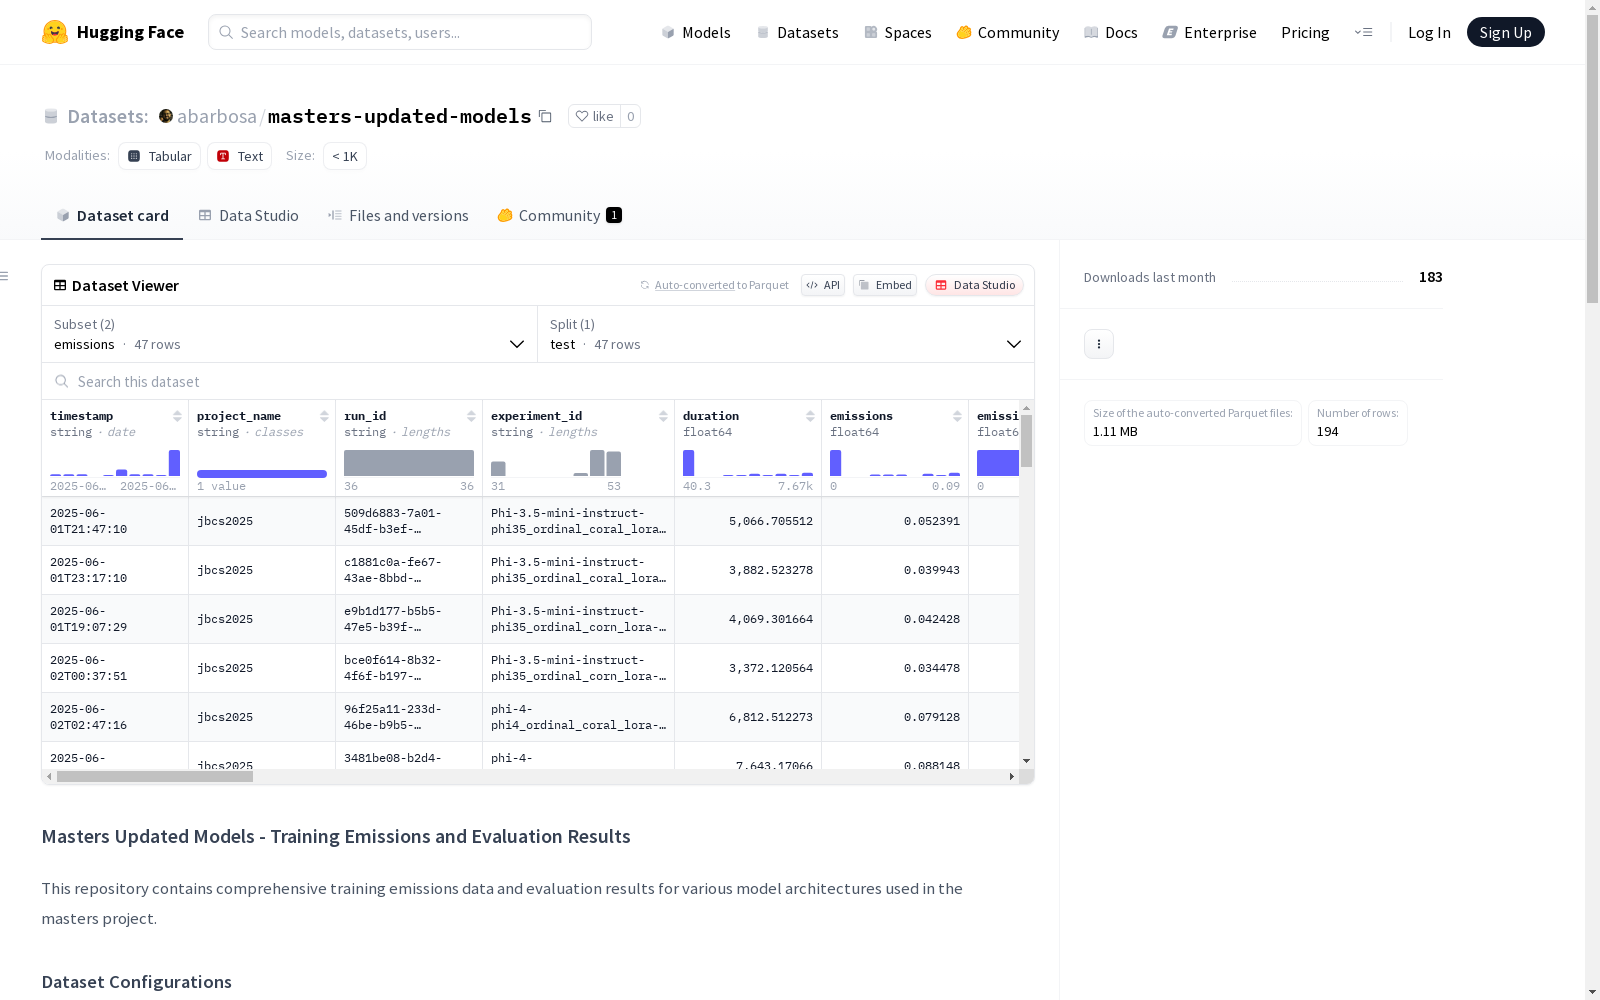This screenshot has height=1000, width=1600.
Task: Sort the experiment_id column
Action: (663, 416)
